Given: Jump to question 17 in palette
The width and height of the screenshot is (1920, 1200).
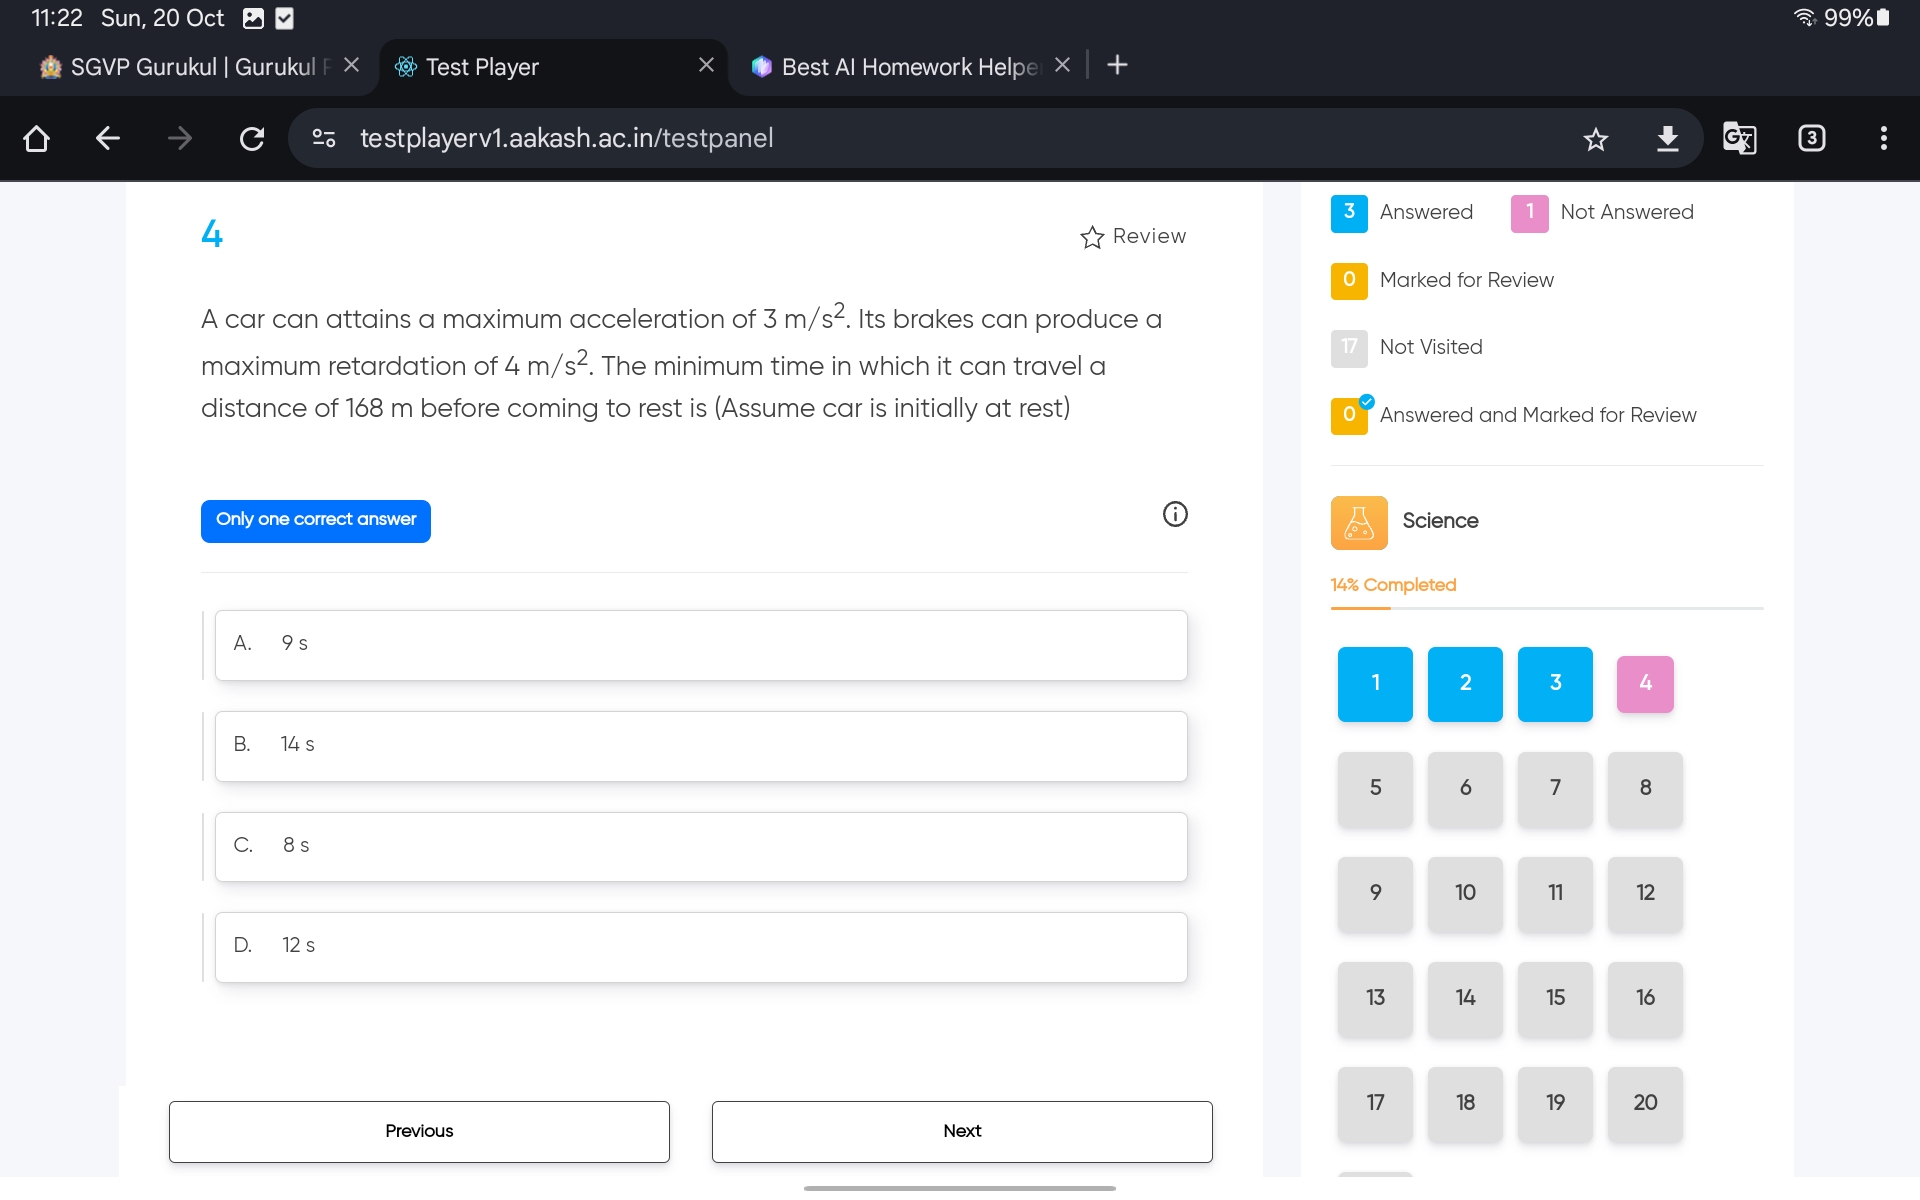Looking at the screenshot, I should 1375,1104.
